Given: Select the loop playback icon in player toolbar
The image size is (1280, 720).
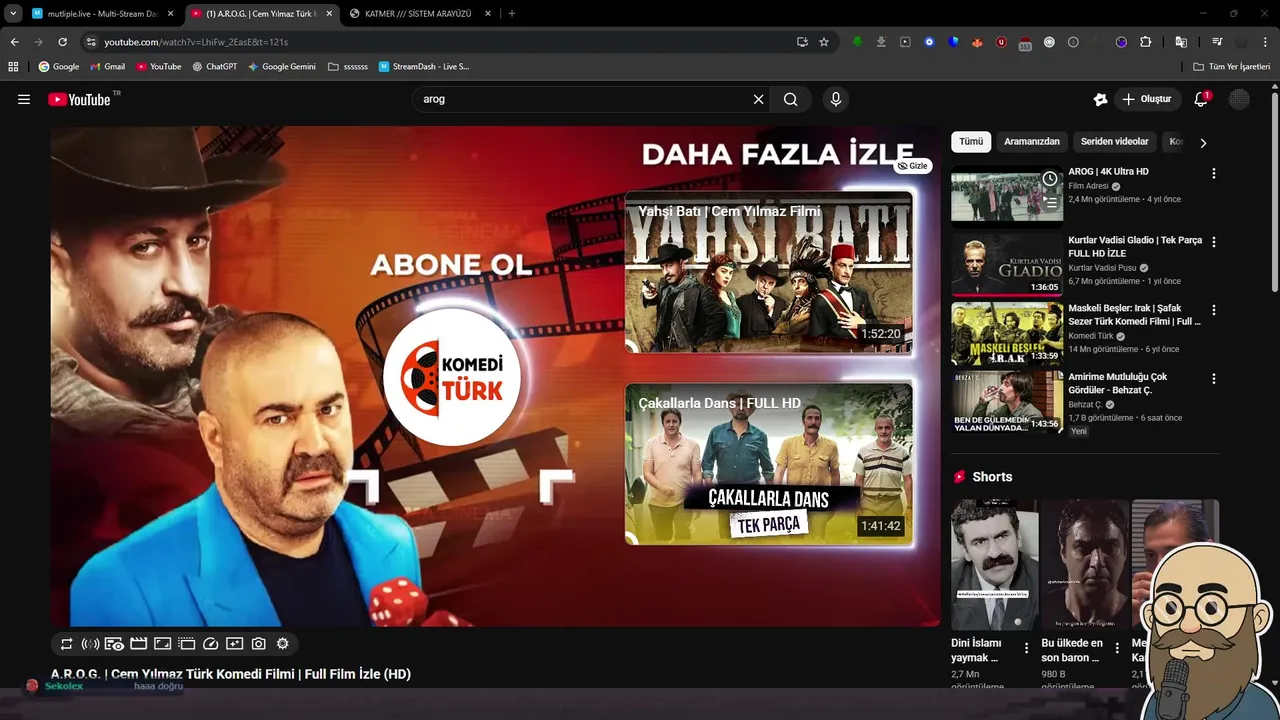Looking at the screenshot, I should tap(66, 643).
